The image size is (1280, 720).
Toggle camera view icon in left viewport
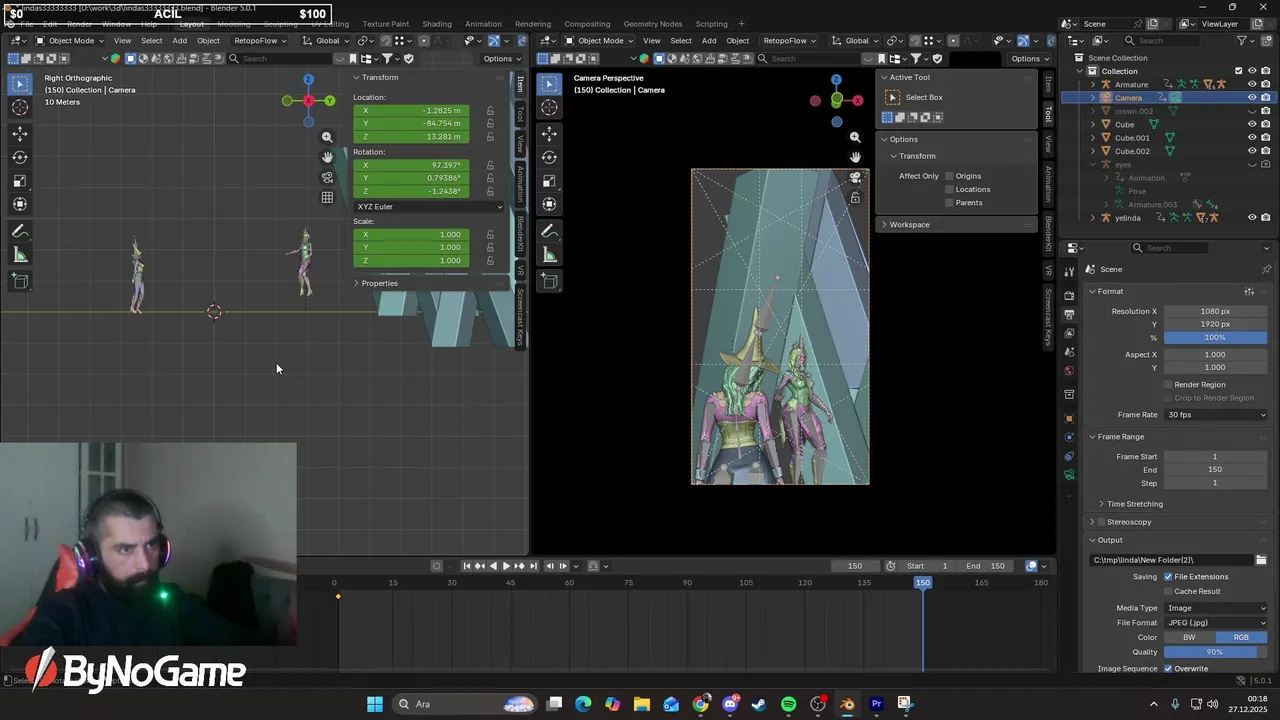point(327,177)
